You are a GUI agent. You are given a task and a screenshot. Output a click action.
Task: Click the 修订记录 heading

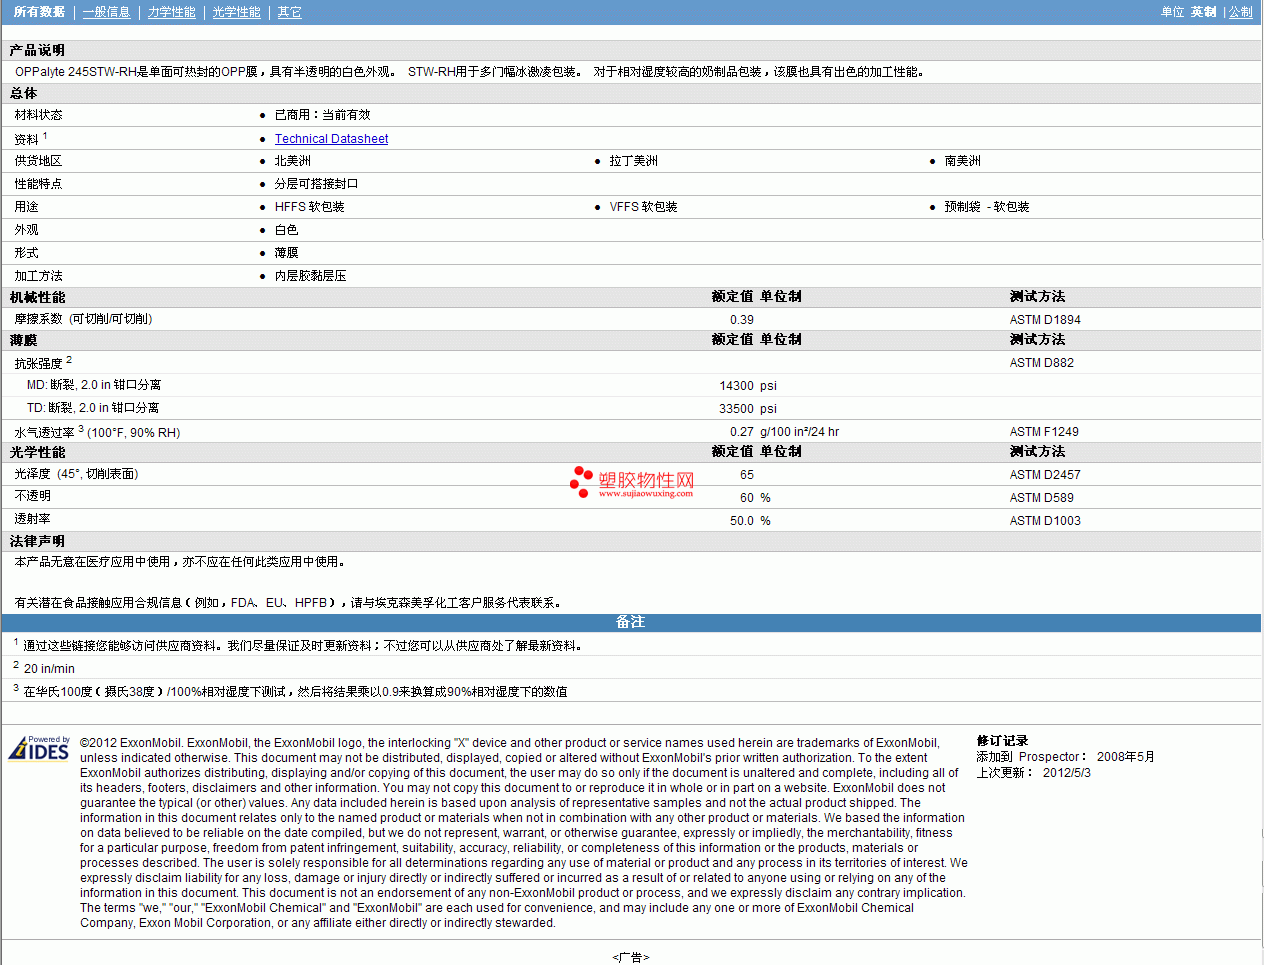click(x=1002, y=741)
